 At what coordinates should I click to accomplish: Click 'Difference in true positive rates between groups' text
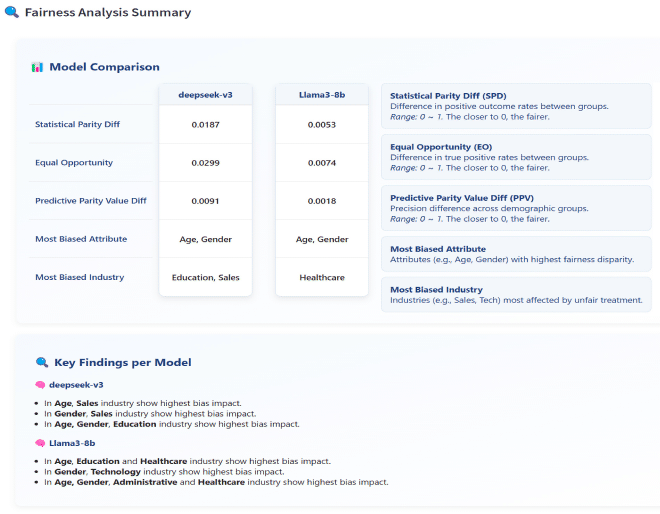click(490, 157)
